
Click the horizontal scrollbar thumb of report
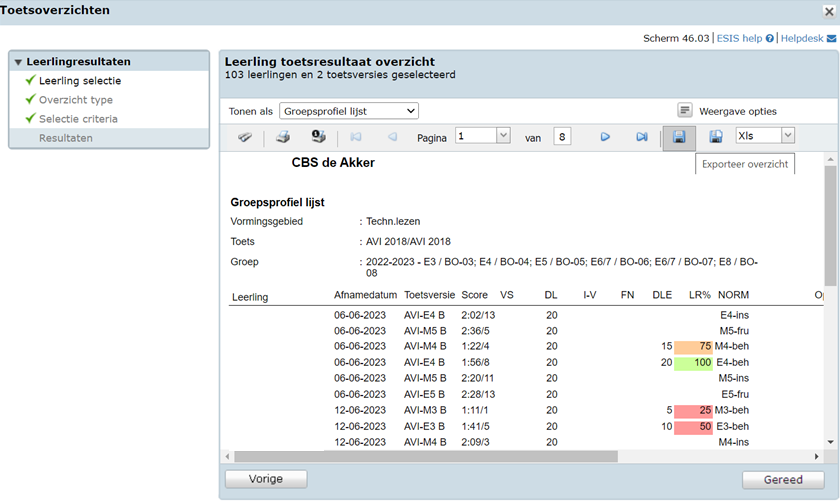pyautogui.click(x=426, y=456)
